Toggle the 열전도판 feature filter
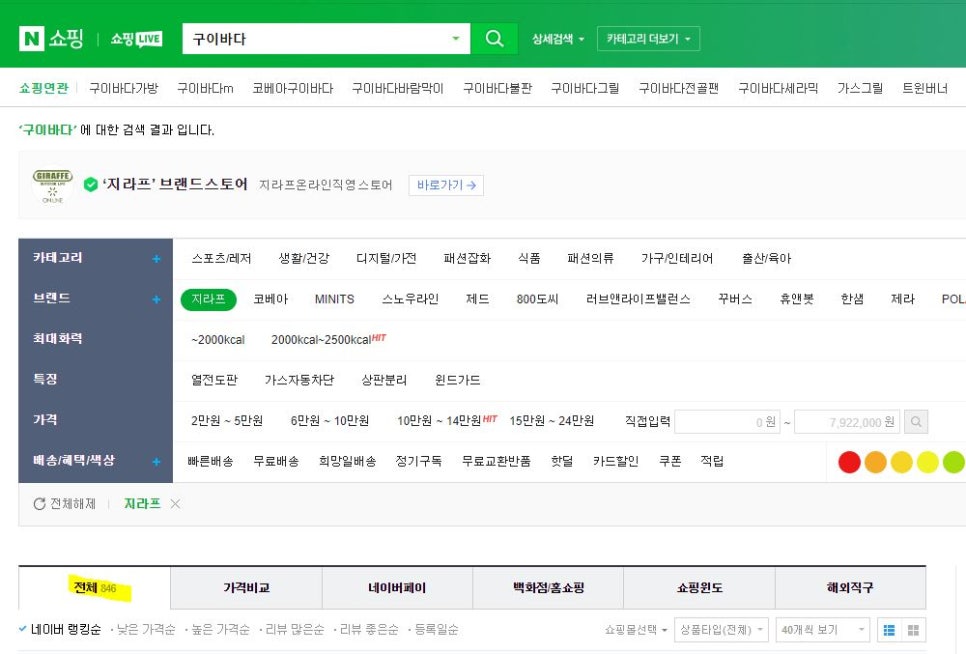Screen dimensions: 966x654 pos(214,380)
